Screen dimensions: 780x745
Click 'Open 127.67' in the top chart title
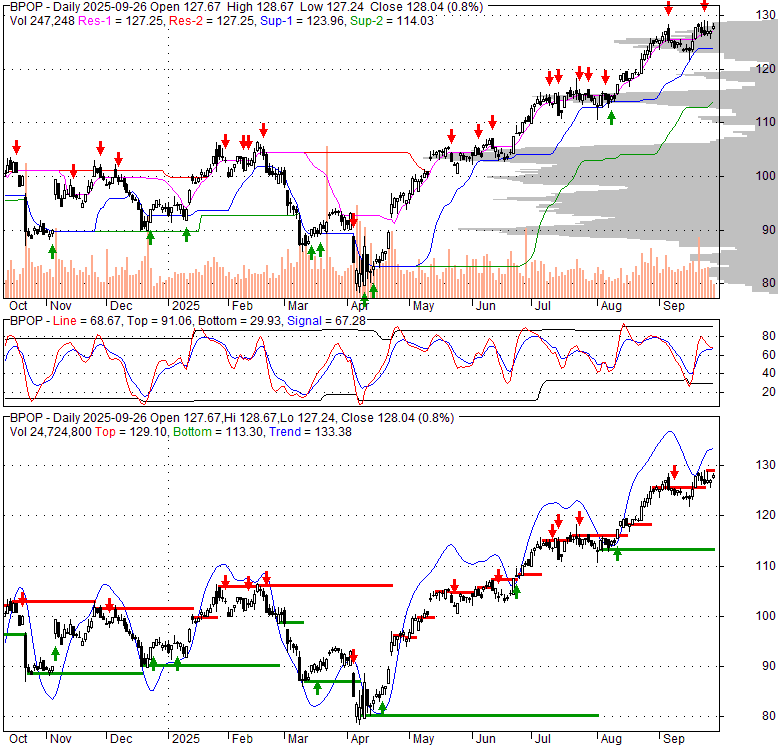tap(185, 7)
